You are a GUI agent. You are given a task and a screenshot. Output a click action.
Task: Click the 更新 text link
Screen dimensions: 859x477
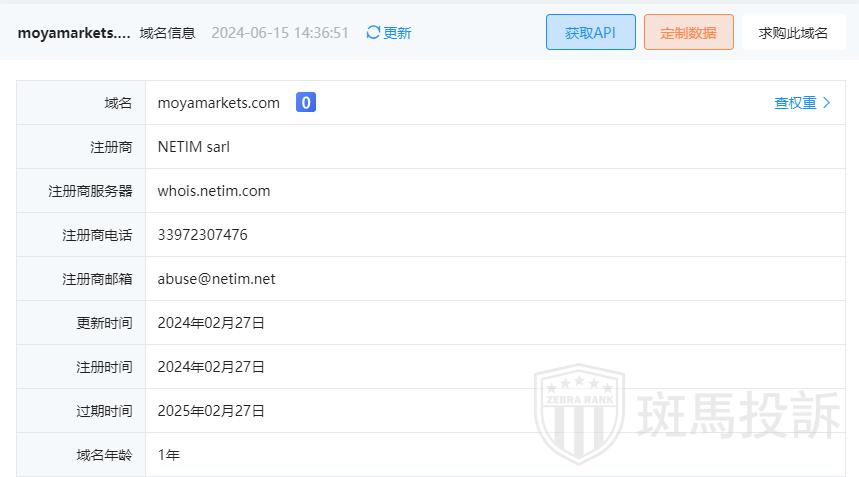coord(397,33)
